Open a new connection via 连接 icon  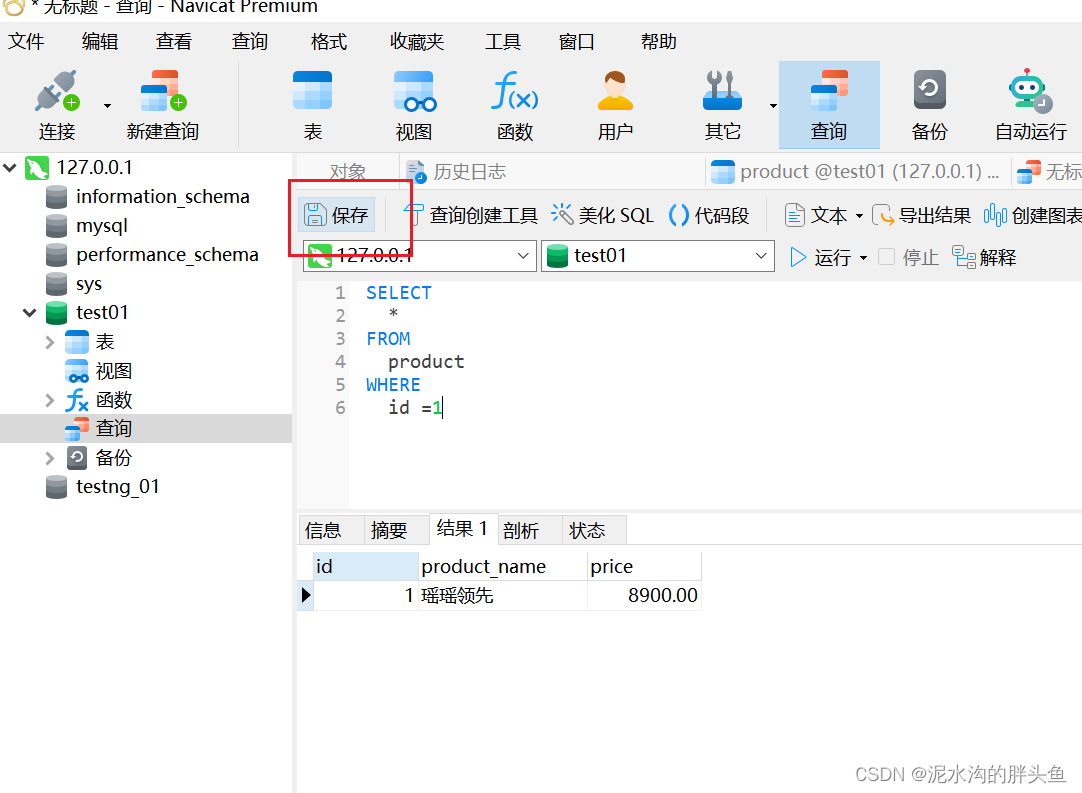(57, 103)
